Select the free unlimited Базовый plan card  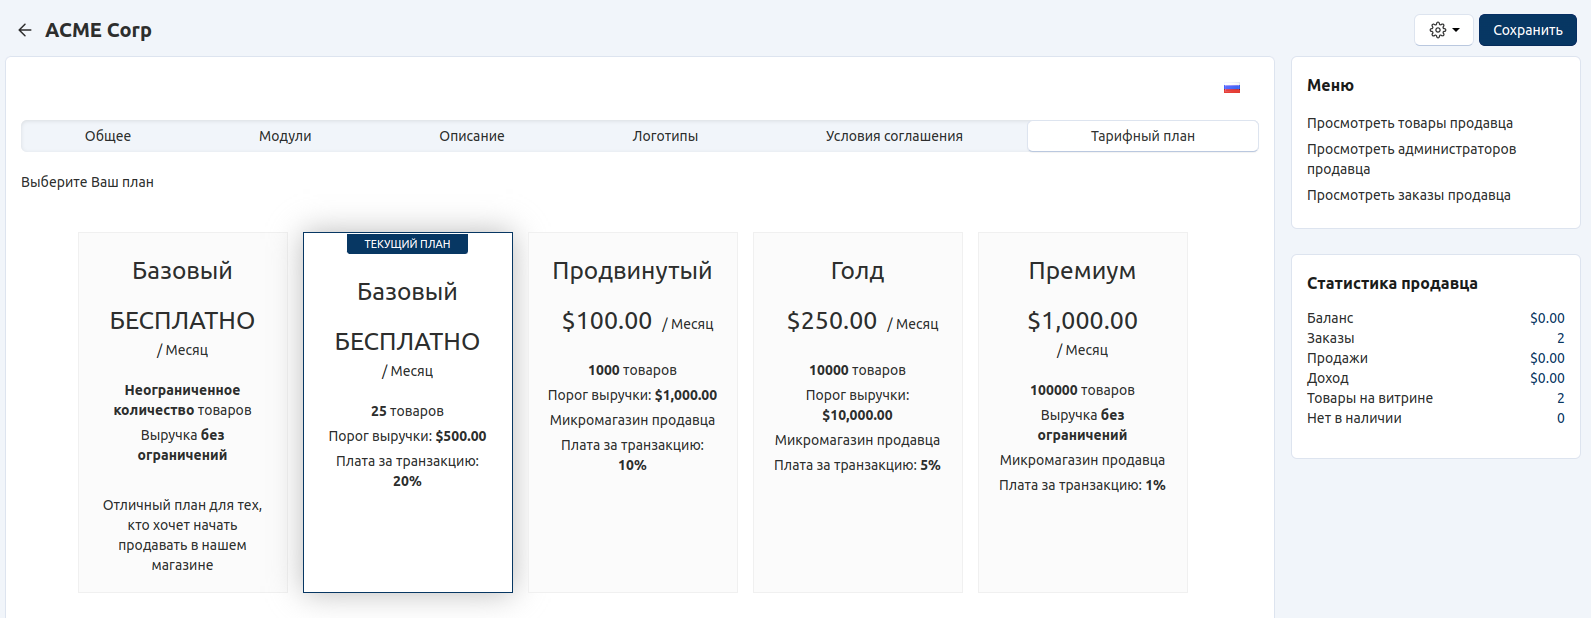183,412
